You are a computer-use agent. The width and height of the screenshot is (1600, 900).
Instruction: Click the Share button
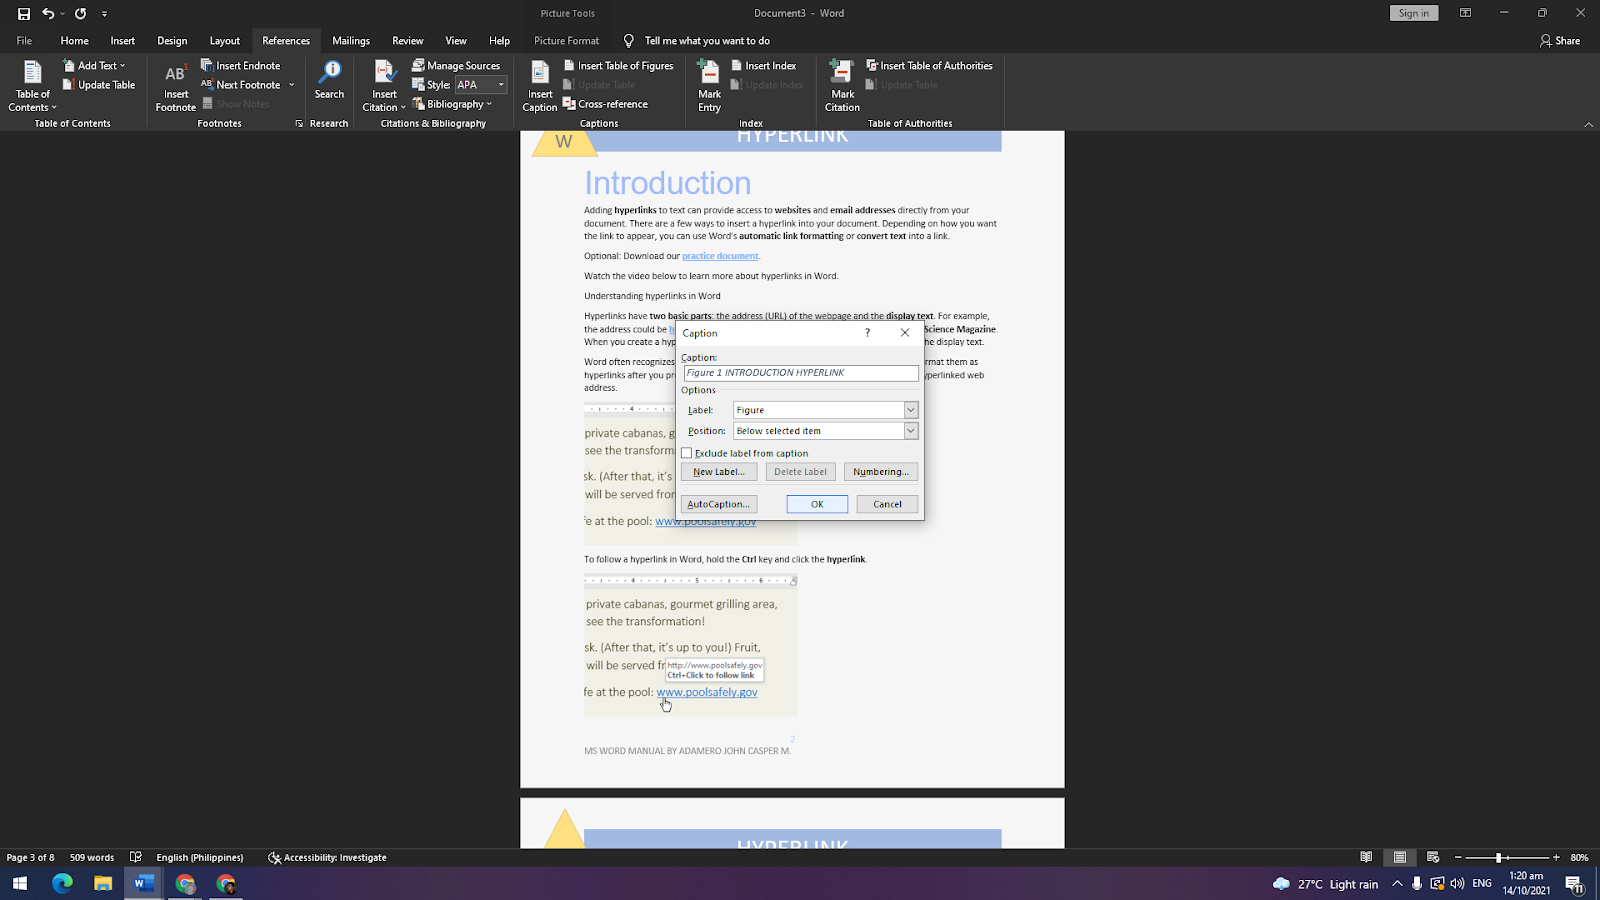1560,41
